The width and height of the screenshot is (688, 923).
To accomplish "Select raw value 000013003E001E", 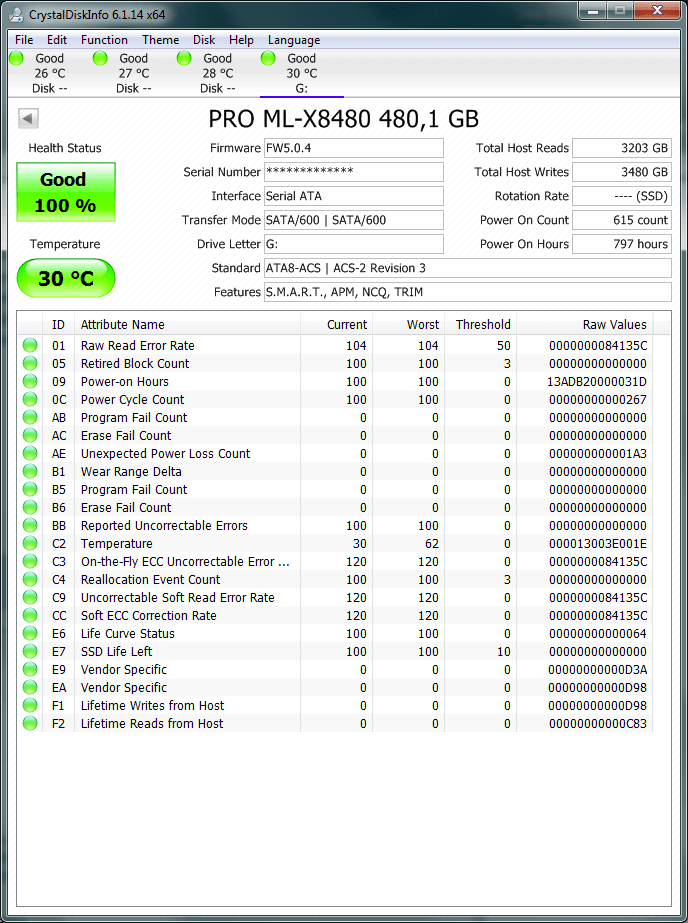I will pyautogui.click(x=598, y=544).
